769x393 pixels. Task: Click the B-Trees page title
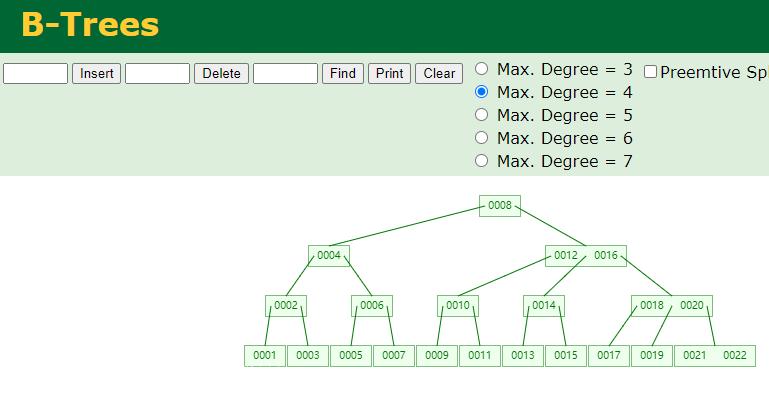pos(90,24)
